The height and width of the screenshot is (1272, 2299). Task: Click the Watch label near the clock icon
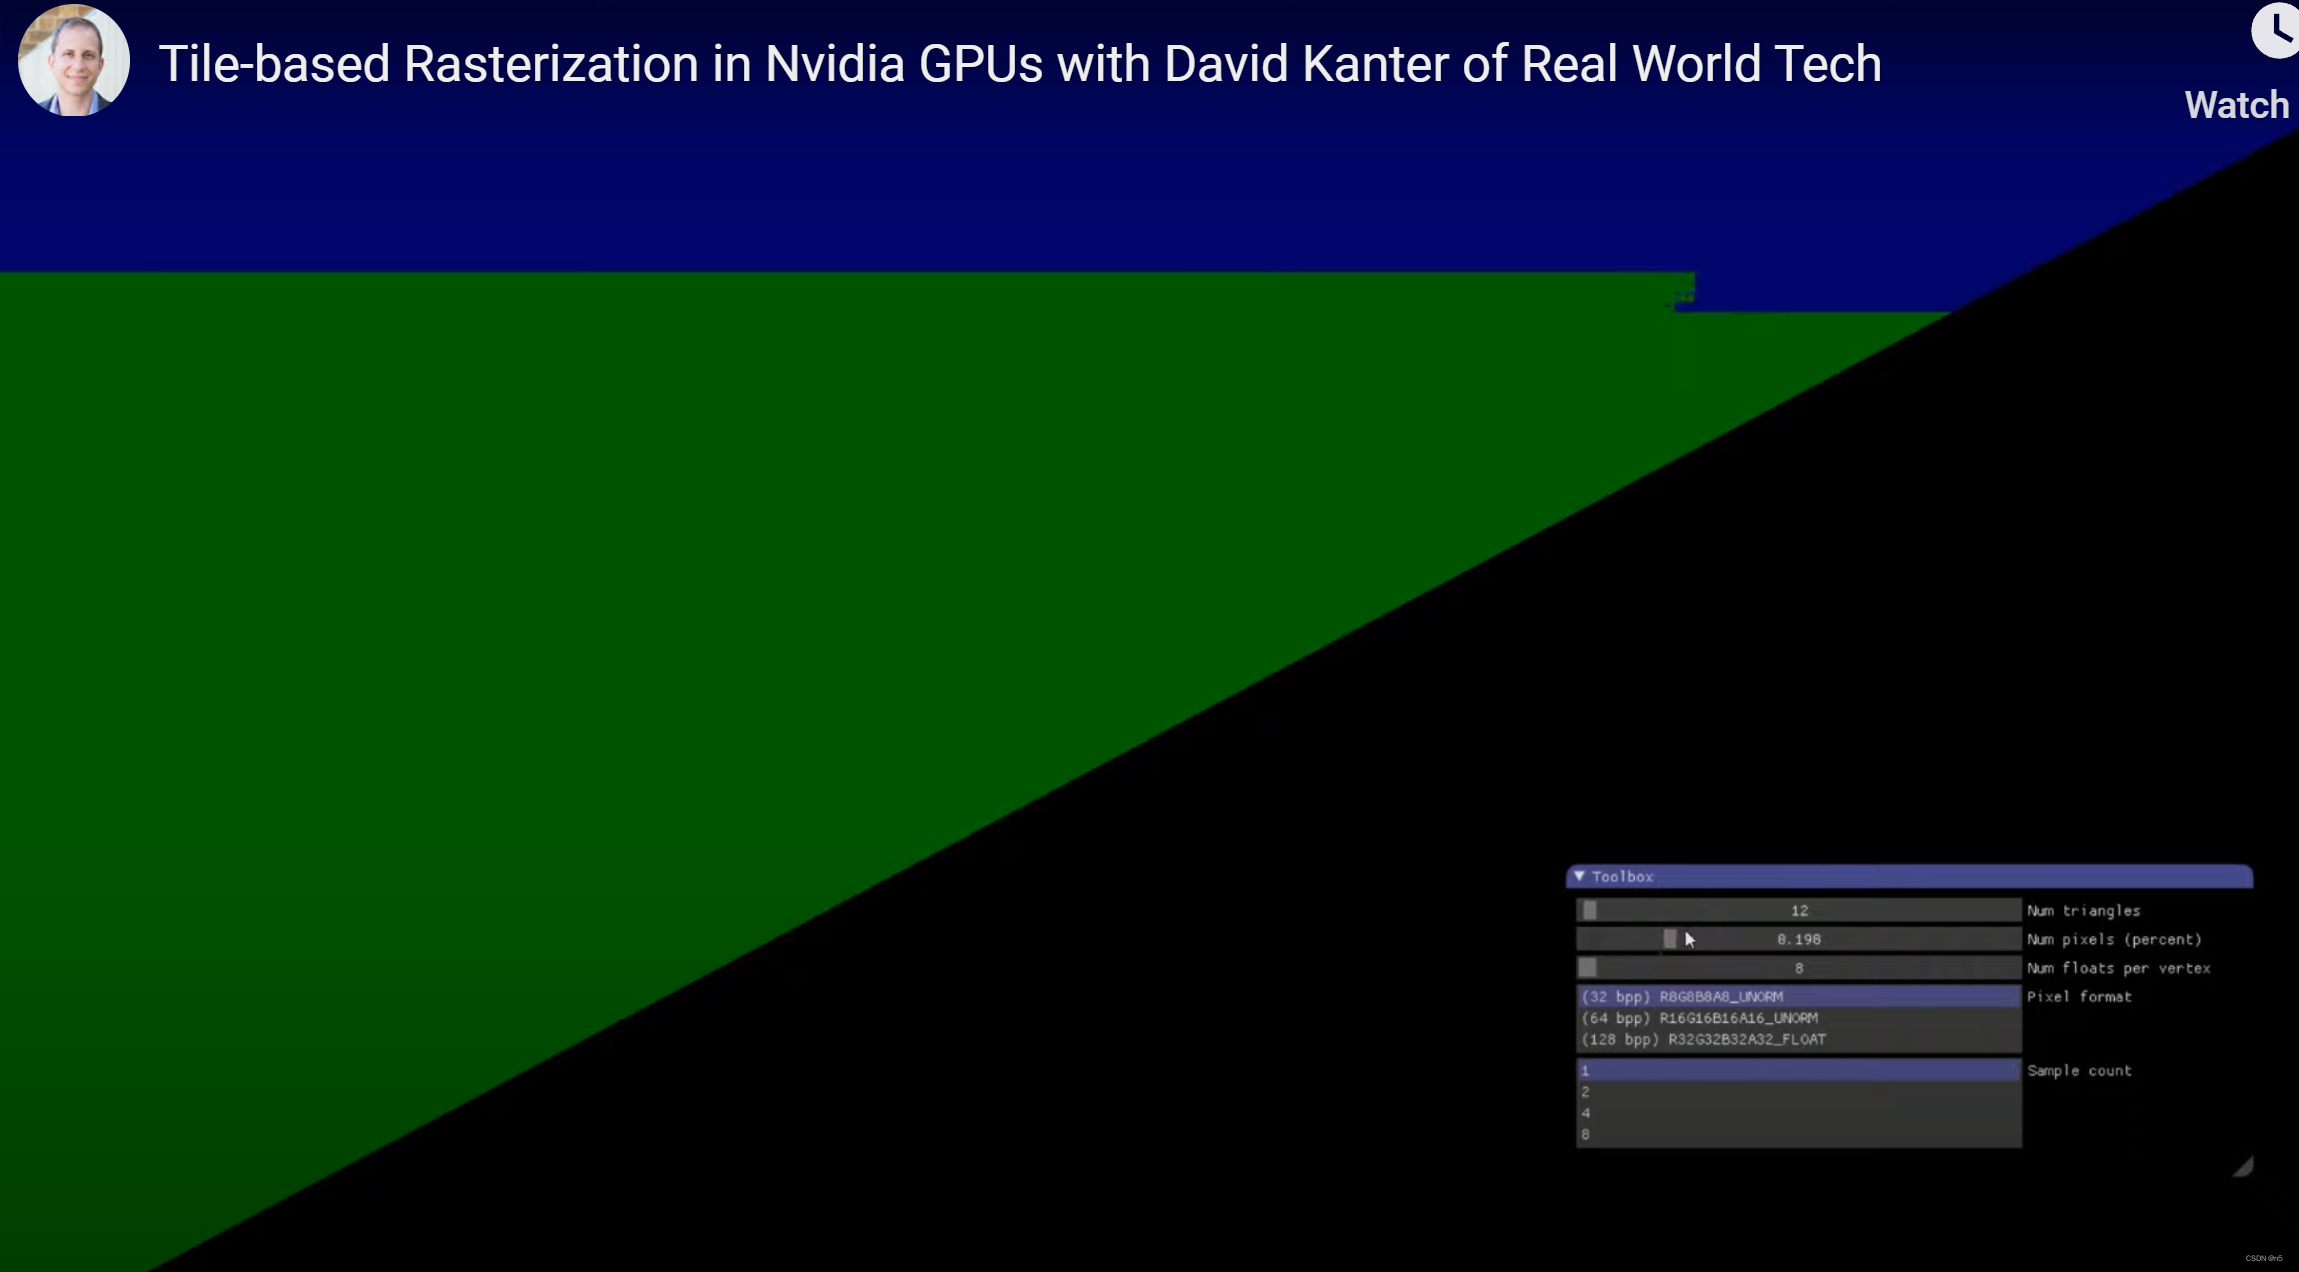tap(2236, 104)
